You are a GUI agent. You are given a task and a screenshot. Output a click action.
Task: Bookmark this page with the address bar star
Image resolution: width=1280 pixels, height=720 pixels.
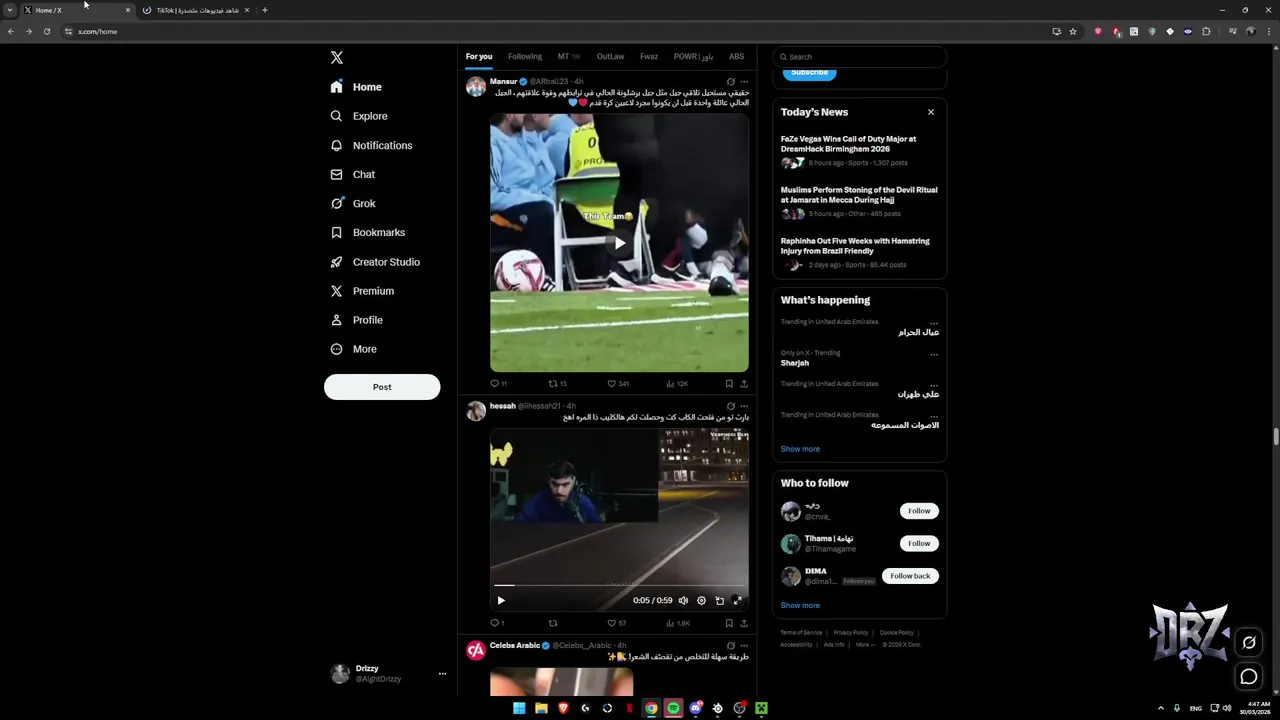[x=1073, y=31]
